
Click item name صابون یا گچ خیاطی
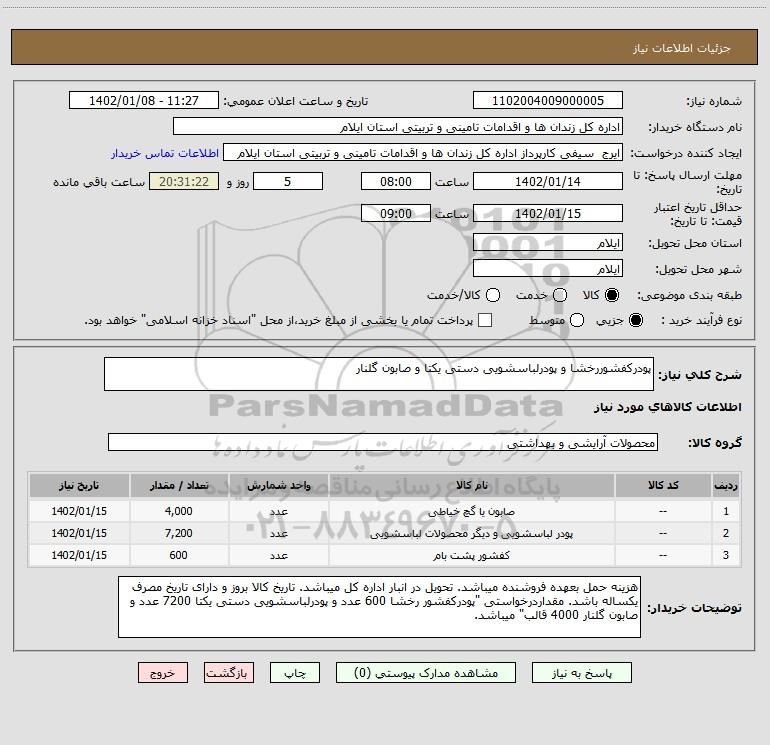(x=471, y=511)
